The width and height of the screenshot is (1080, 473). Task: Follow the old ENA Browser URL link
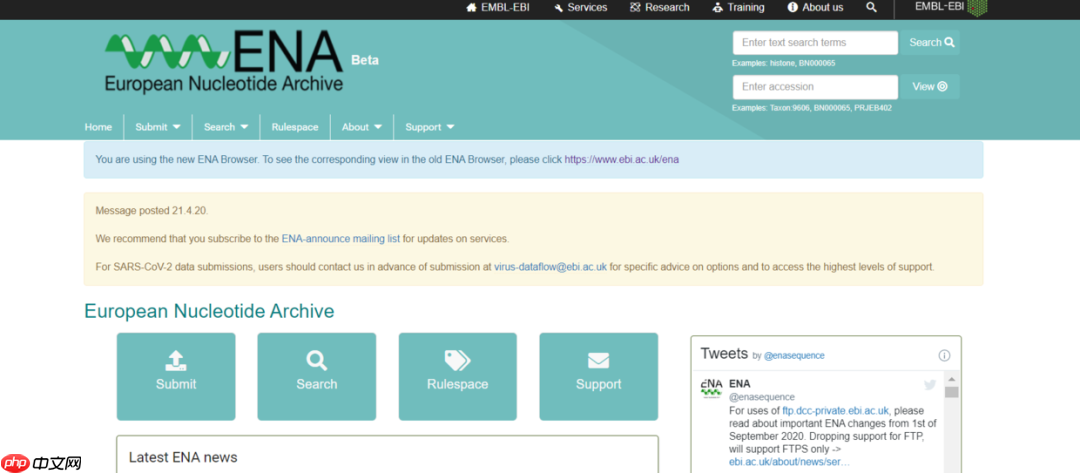pos(623,160)
